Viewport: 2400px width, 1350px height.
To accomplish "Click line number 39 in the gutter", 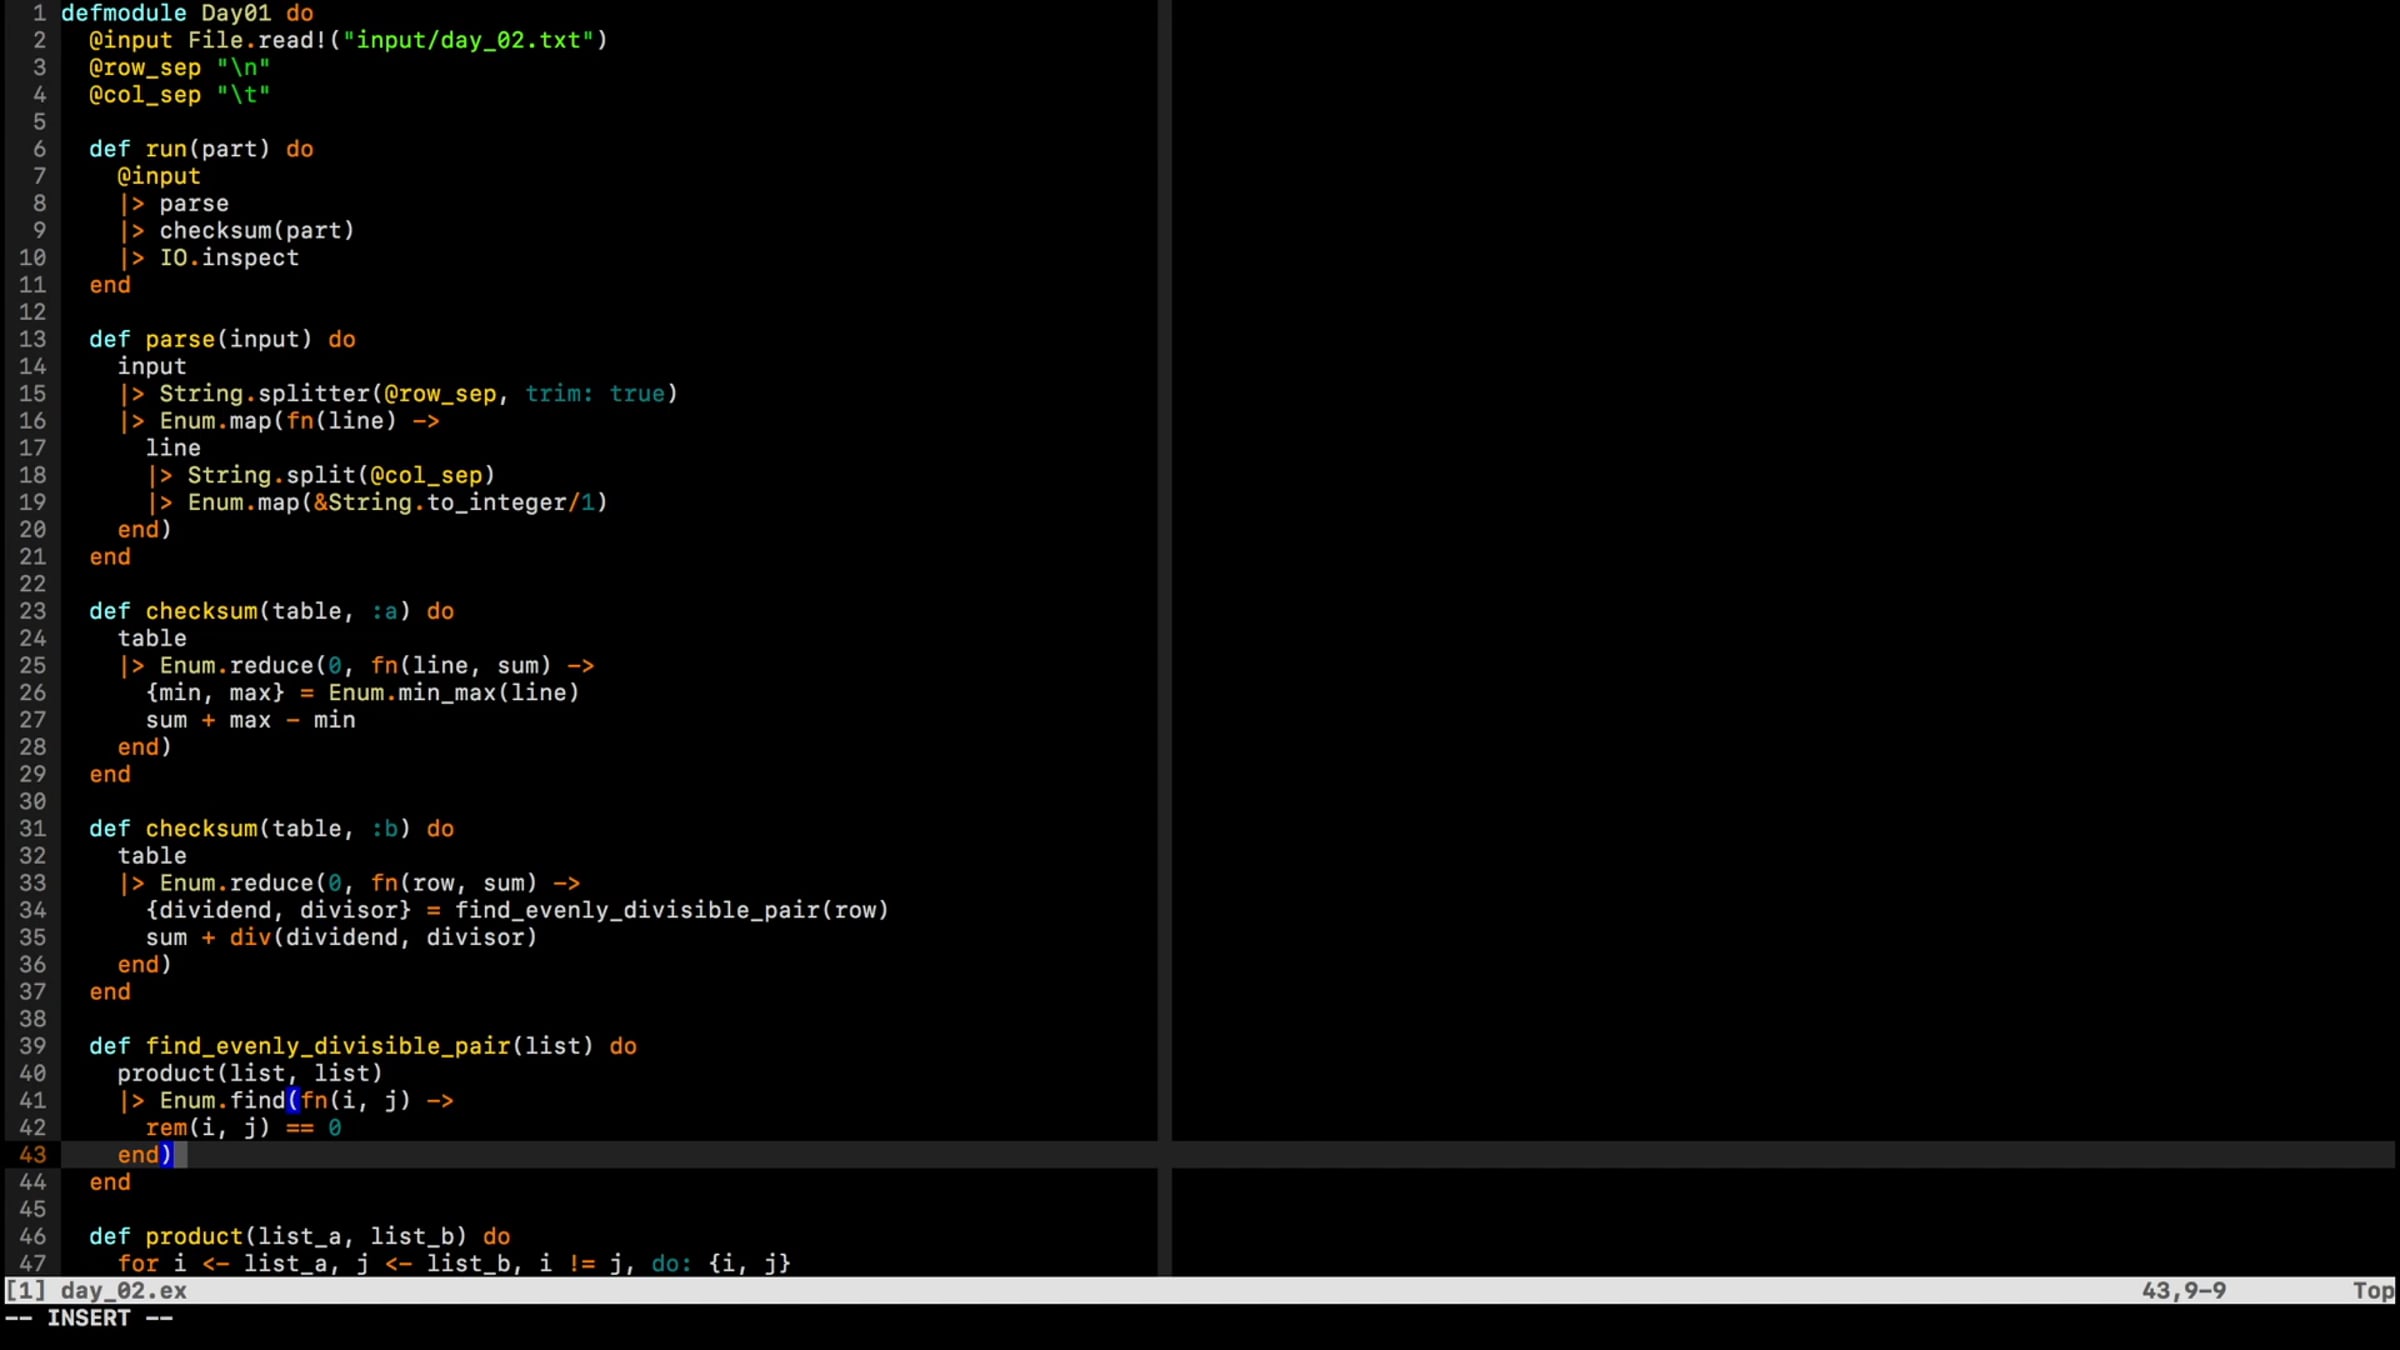I will 32,1046.
